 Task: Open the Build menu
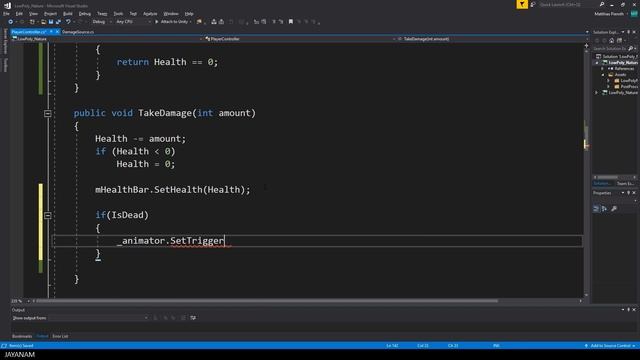(68, 13)
